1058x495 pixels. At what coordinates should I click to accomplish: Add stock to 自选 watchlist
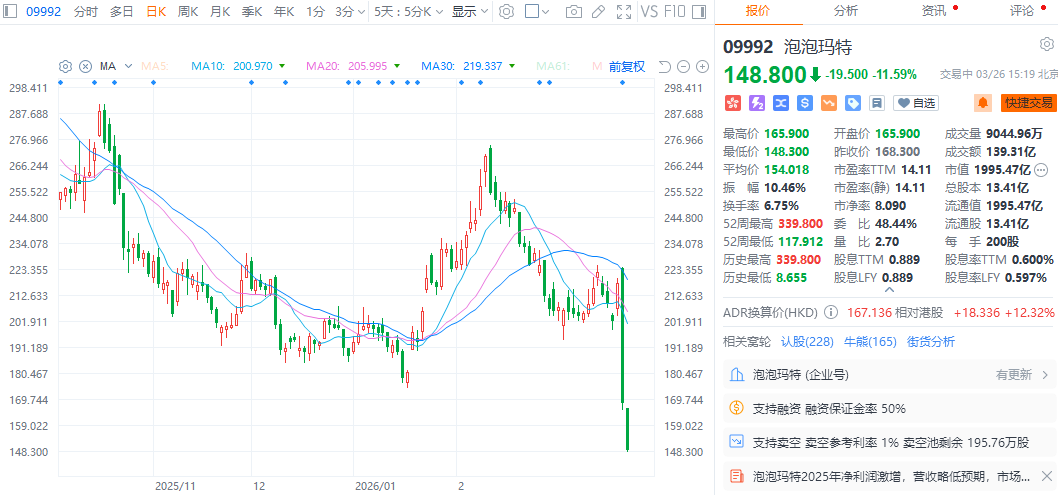tap(916, 103)
